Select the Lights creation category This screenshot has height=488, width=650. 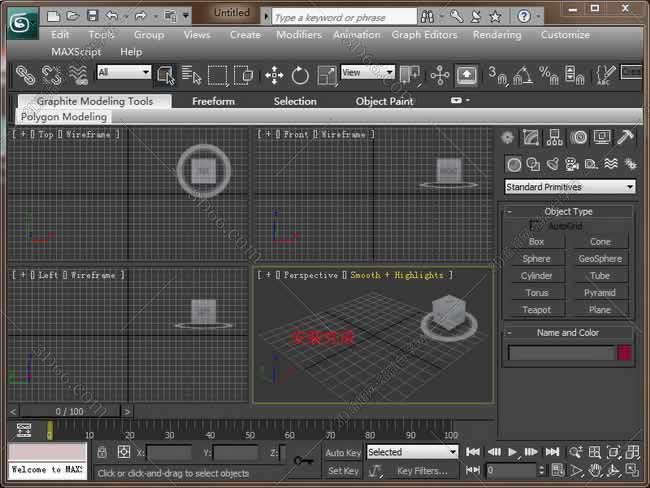(x=553, y=165)
